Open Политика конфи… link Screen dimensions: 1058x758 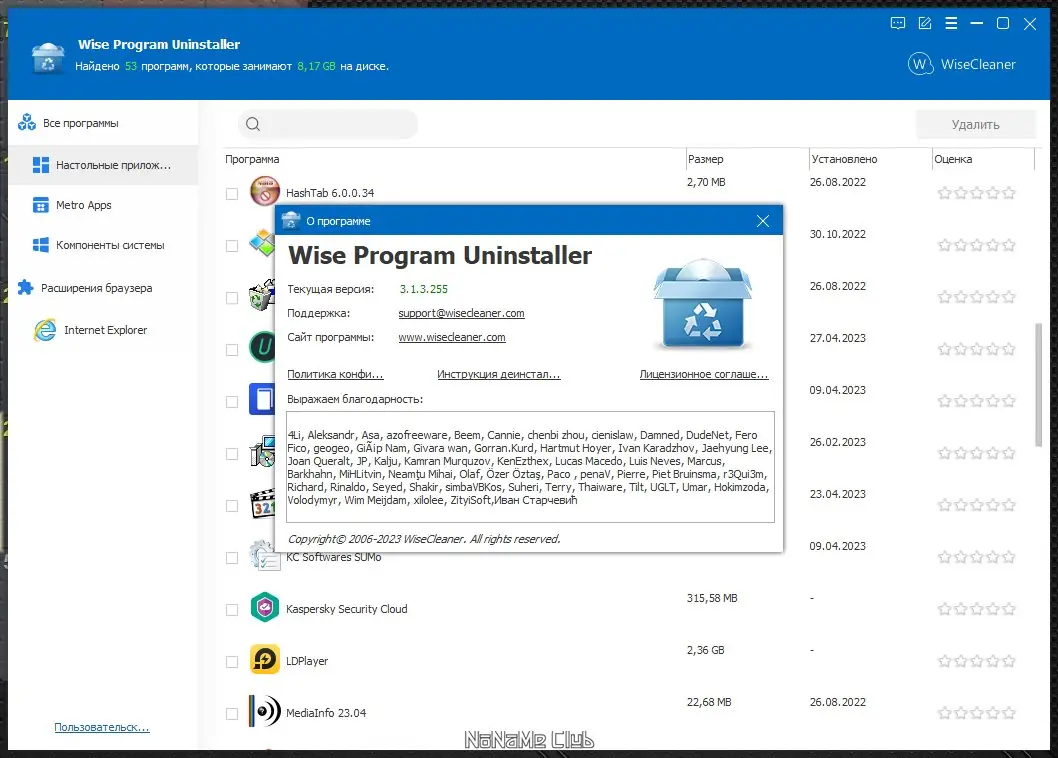point(335,374)
